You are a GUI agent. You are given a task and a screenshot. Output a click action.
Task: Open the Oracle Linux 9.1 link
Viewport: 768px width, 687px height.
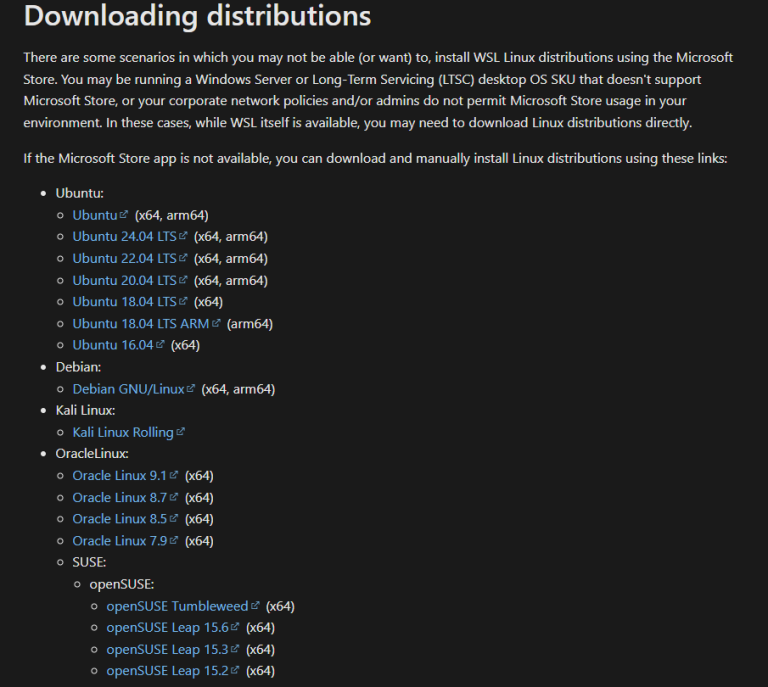(x=125, y=475)
